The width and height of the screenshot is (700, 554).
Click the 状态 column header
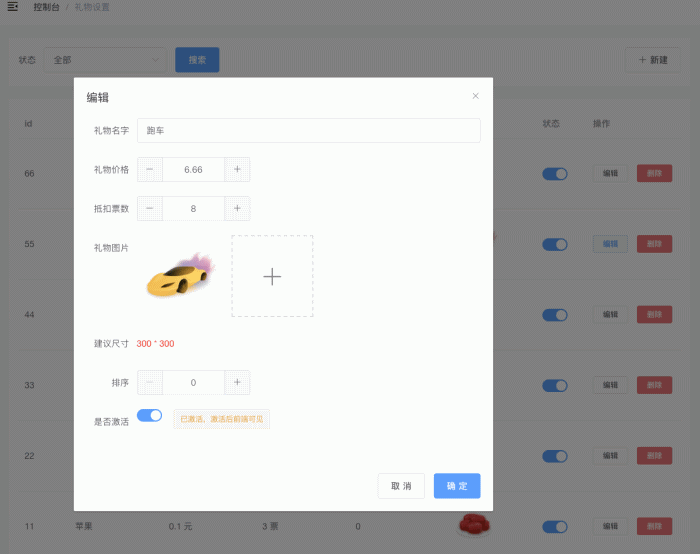pos(551,124)
